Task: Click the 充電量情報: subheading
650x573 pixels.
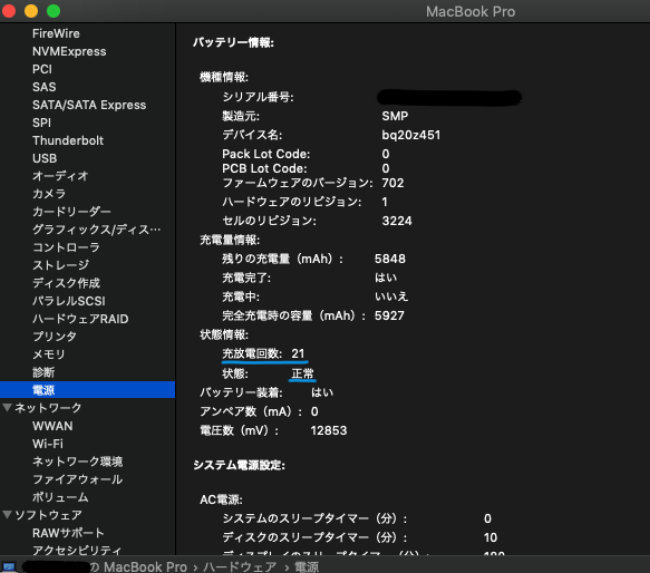Action: [x=230, y=240]
